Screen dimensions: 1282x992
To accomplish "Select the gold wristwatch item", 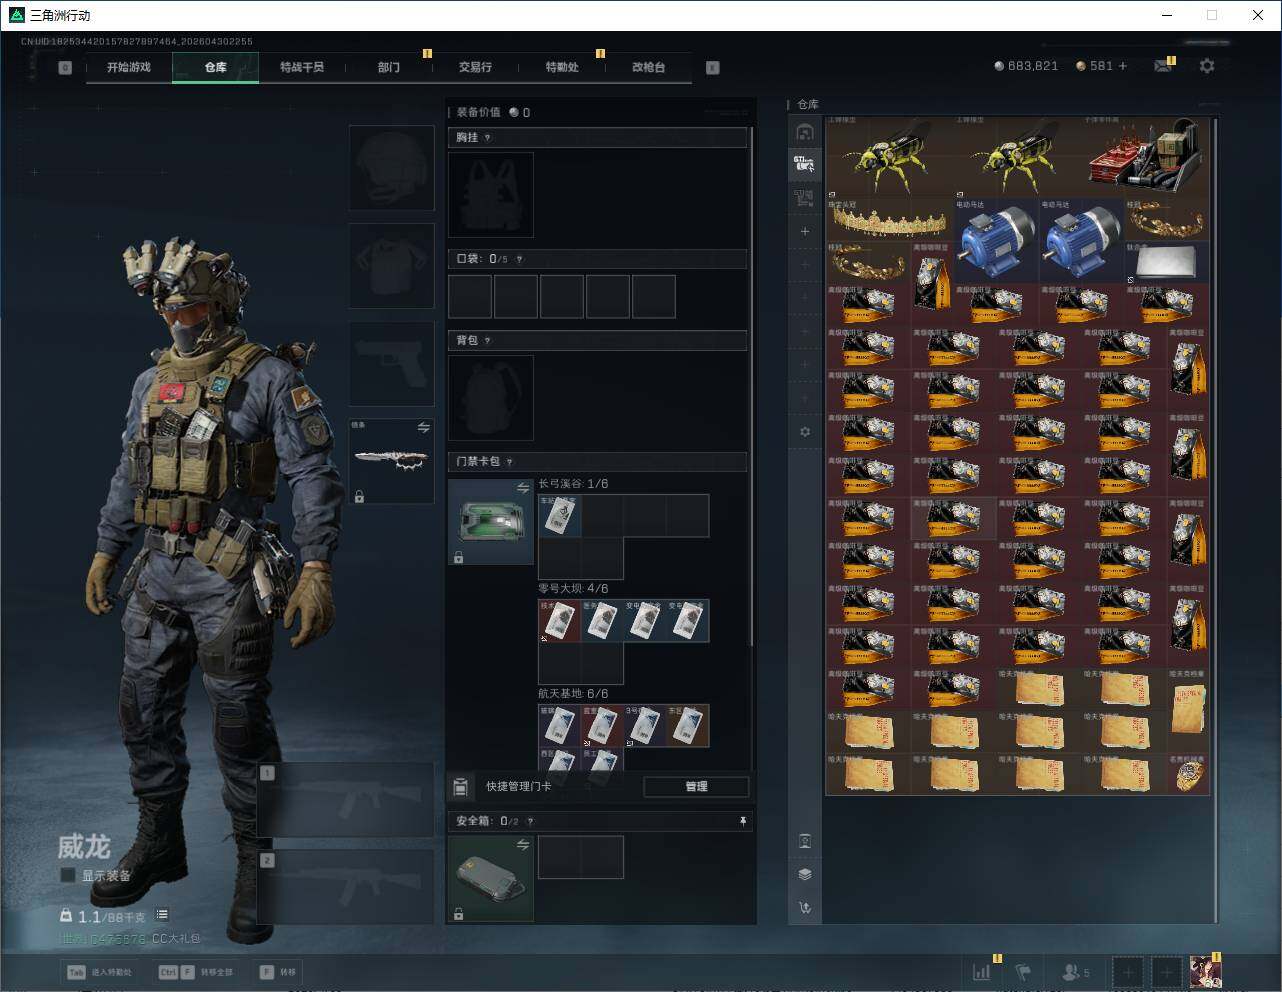I will click(1189, 775).
